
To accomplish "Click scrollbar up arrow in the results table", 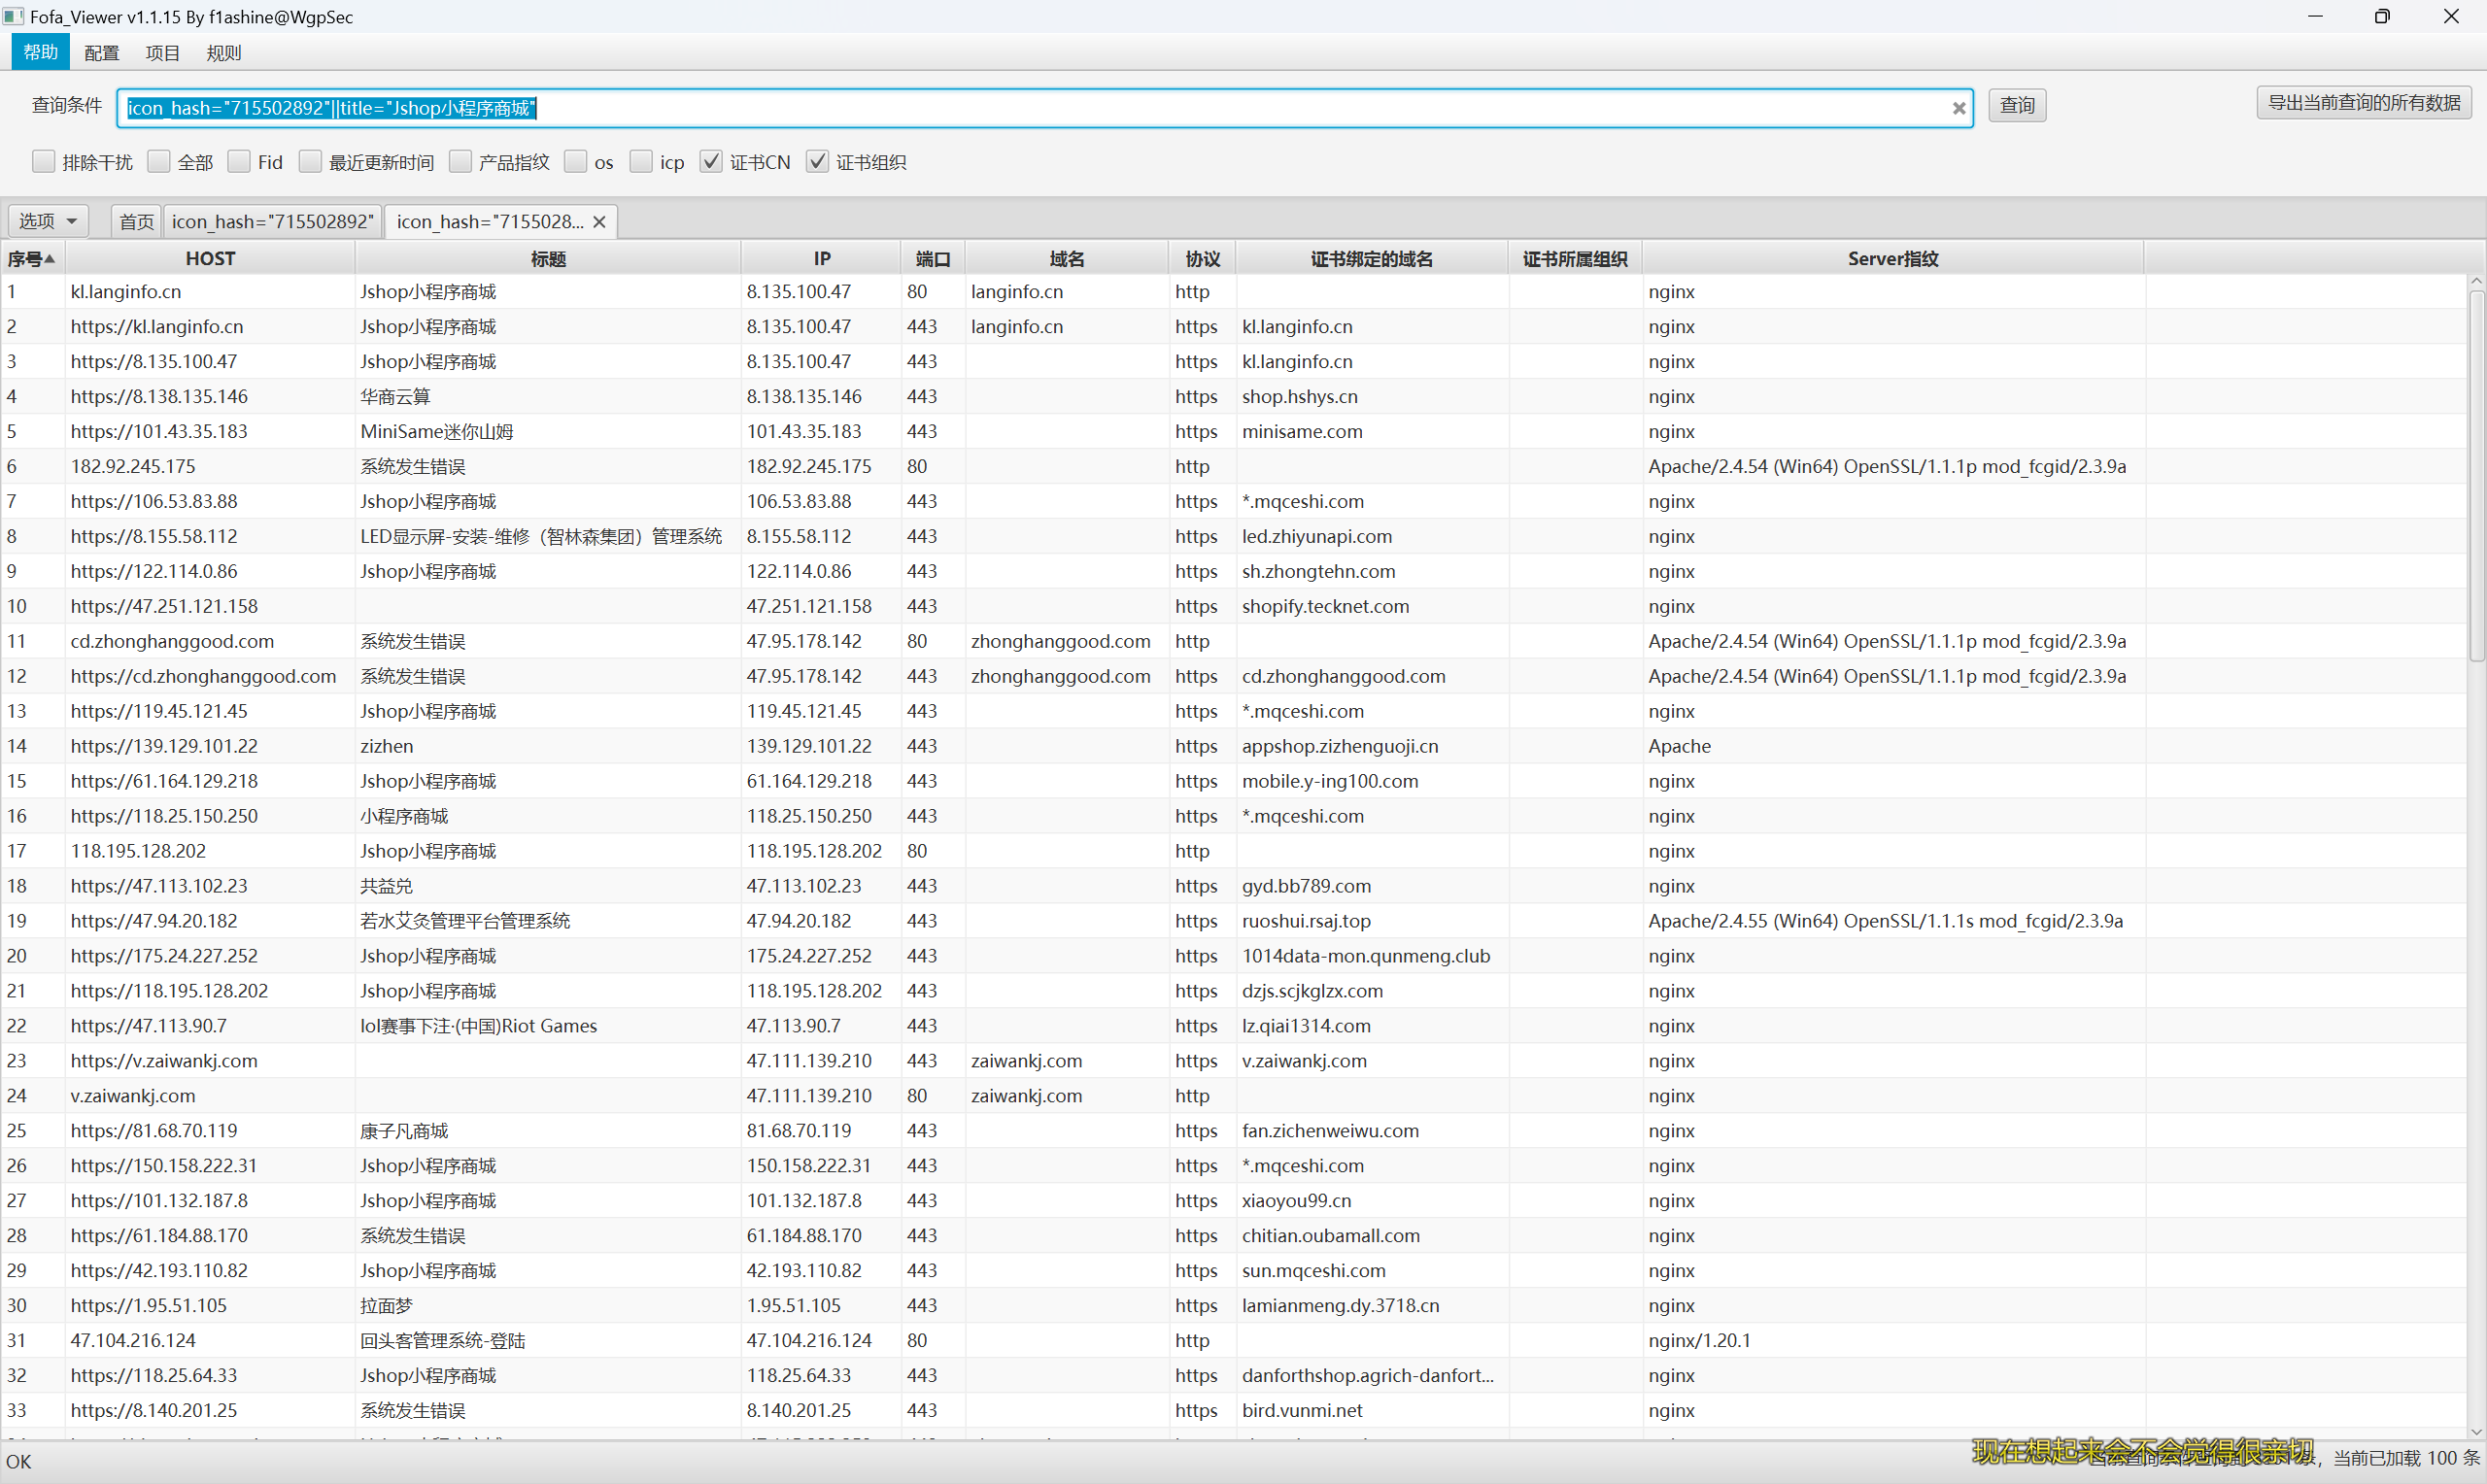I will (2476, 283).
